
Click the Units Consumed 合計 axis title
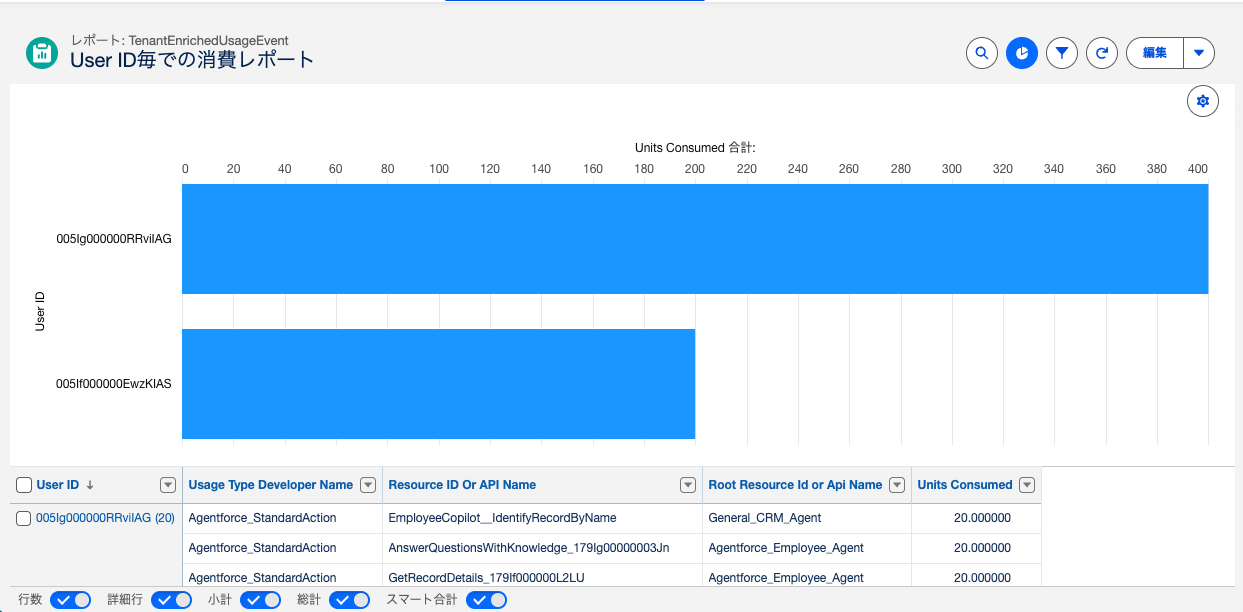[695, 148]
